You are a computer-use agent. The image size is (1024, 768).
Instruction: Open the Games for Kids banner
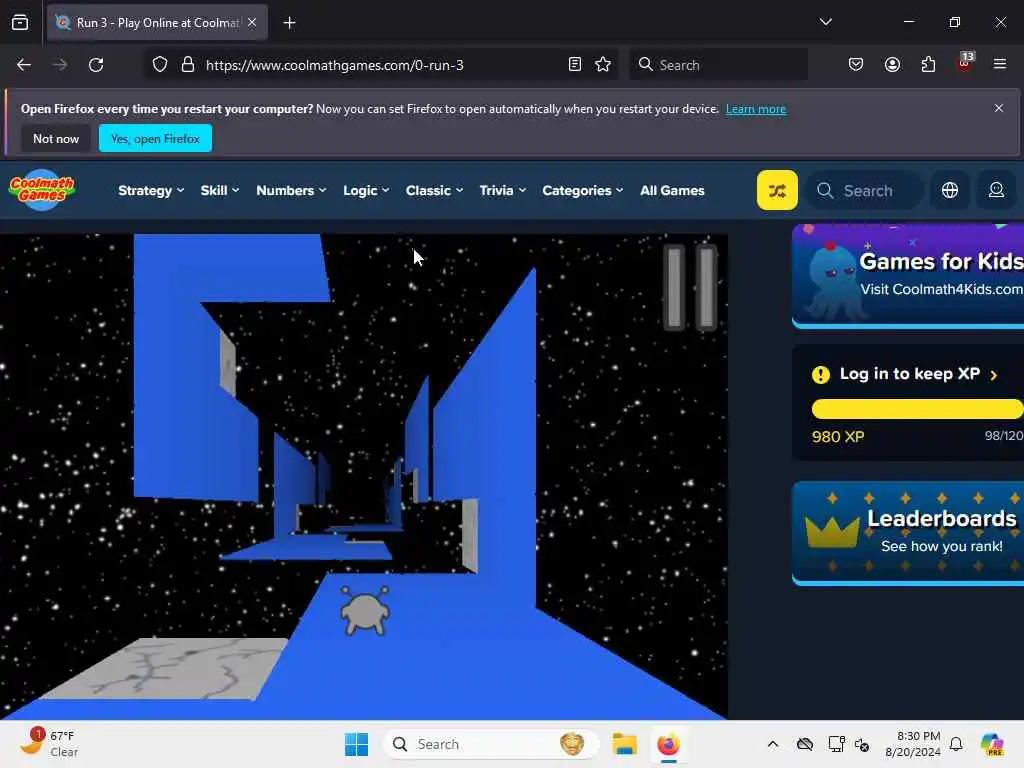coord(908,276)
